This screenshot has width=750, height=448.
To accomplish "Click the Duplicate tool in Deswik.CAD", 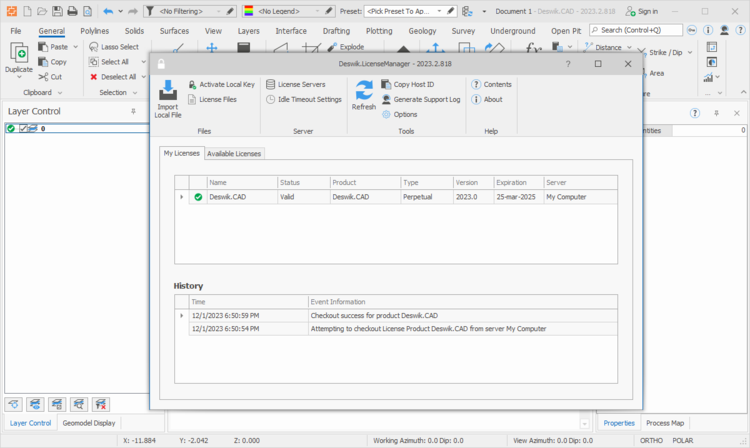I will click(19, 60).
